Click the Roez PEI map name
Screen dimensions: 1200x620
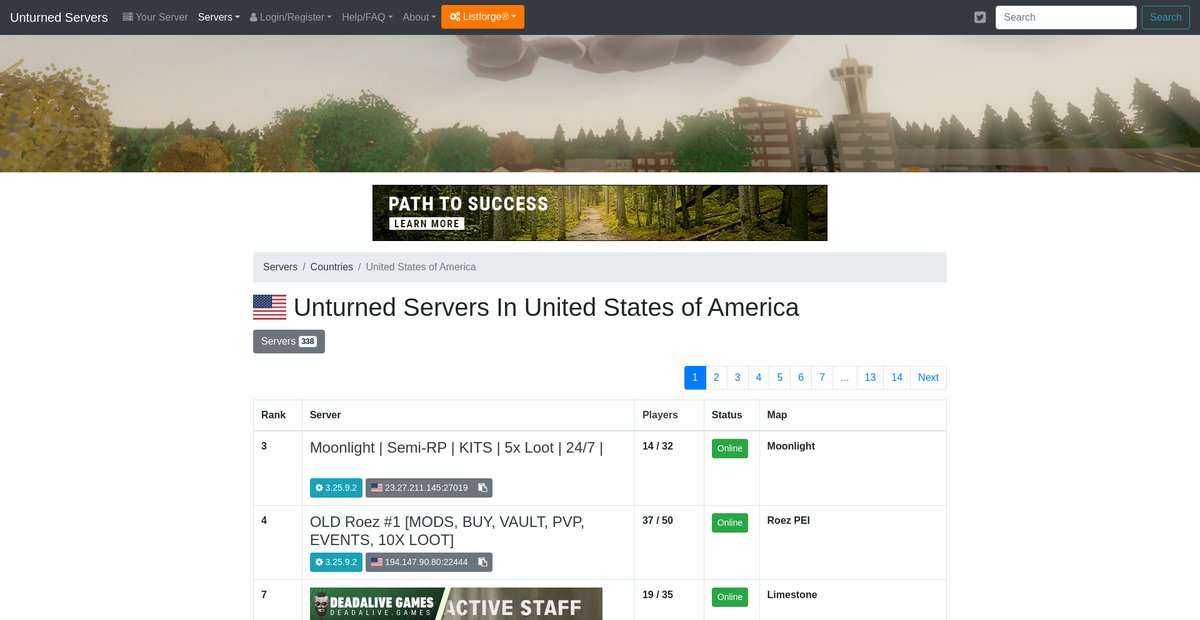(x=789, y=520)
